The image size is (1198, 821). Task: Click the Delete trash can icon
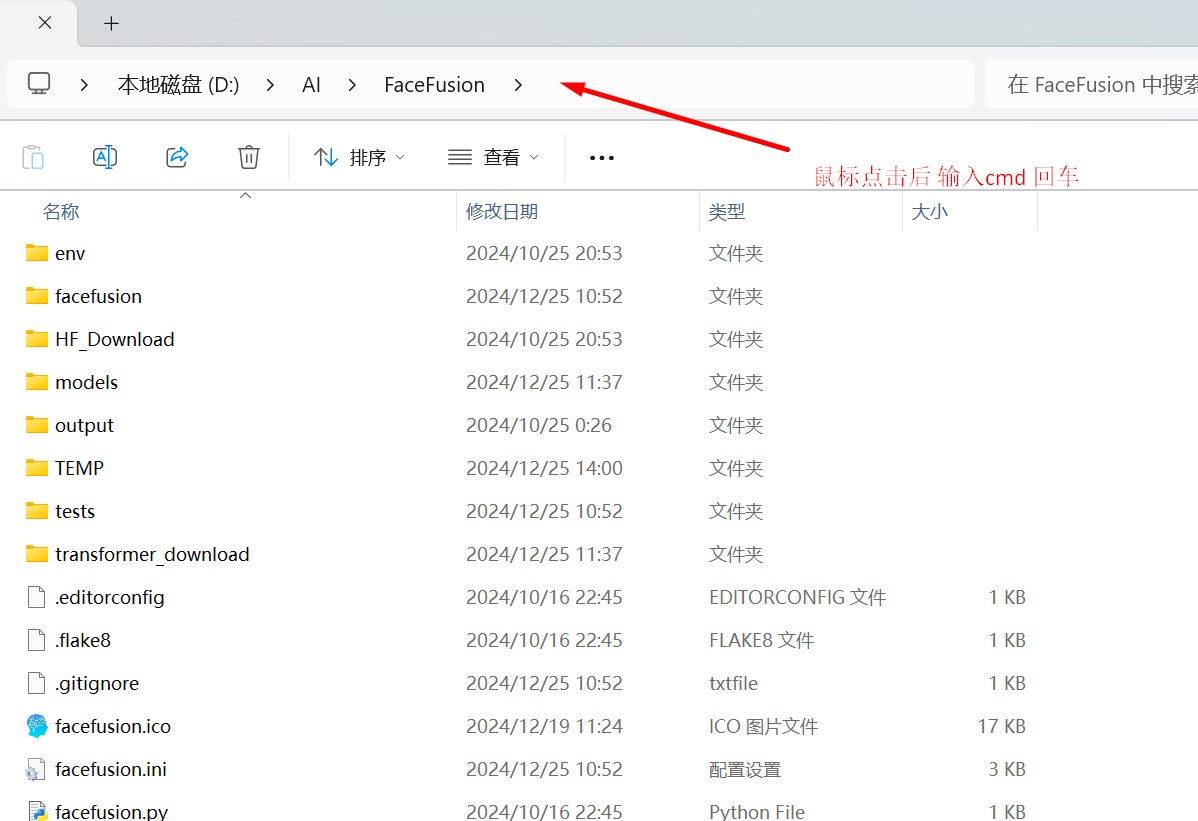pyautogui.click(x=248, y=157)
